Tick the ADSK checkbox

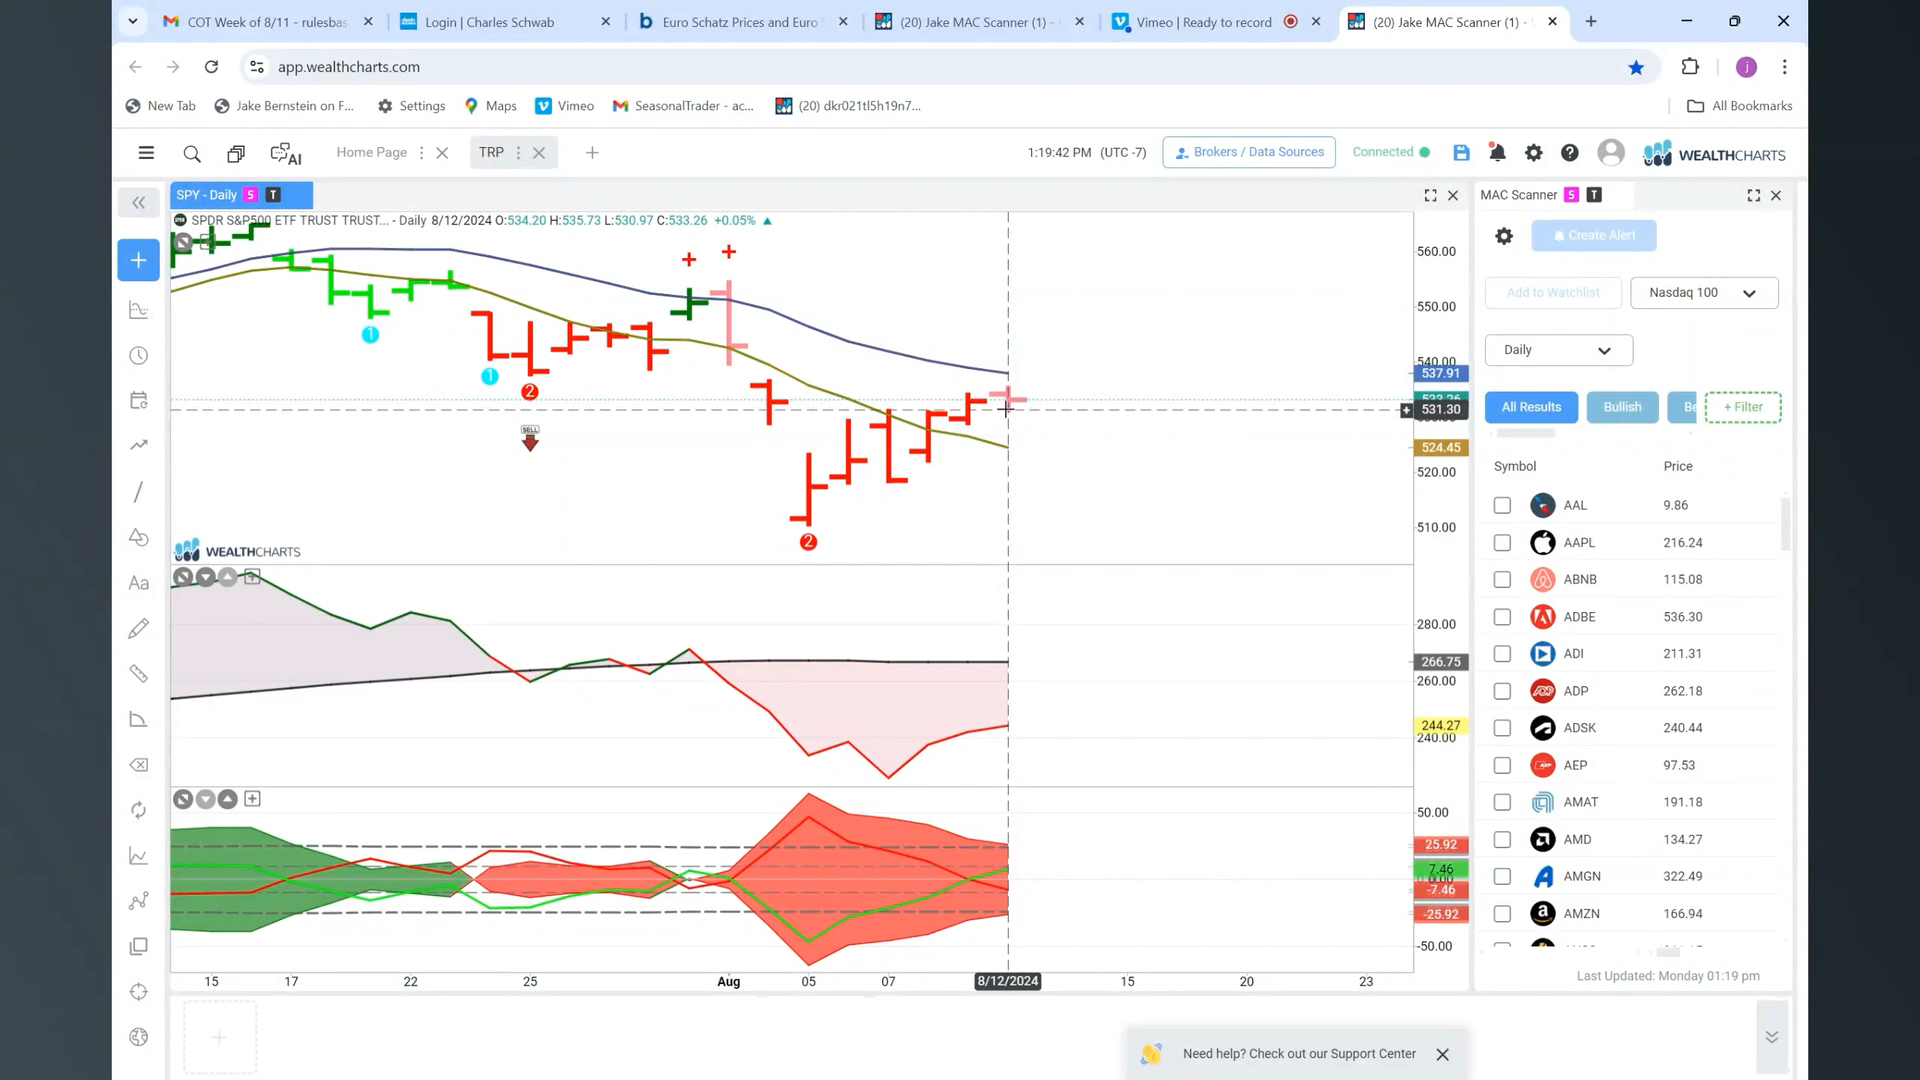pyautogui.click(x=1502, y=728)
